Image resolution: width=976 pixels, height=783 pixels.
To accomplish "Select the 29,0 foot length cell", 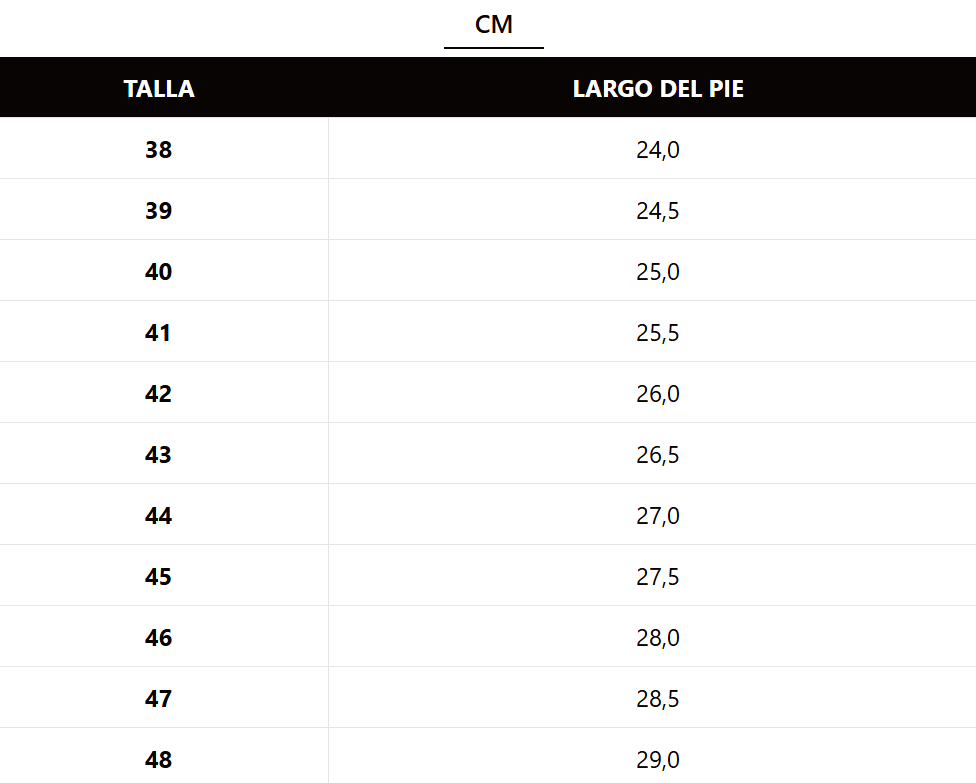I will tap(658, 759).
